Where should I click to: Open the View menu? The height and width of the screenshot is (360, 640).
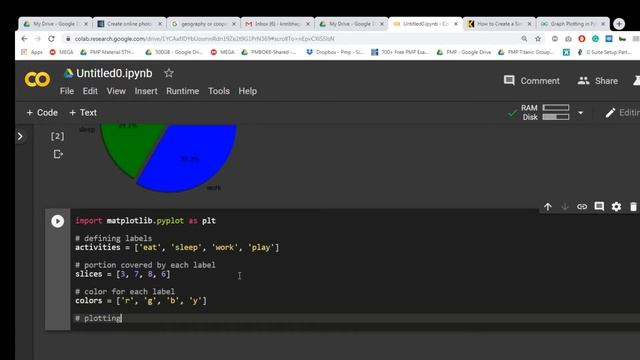116,91
